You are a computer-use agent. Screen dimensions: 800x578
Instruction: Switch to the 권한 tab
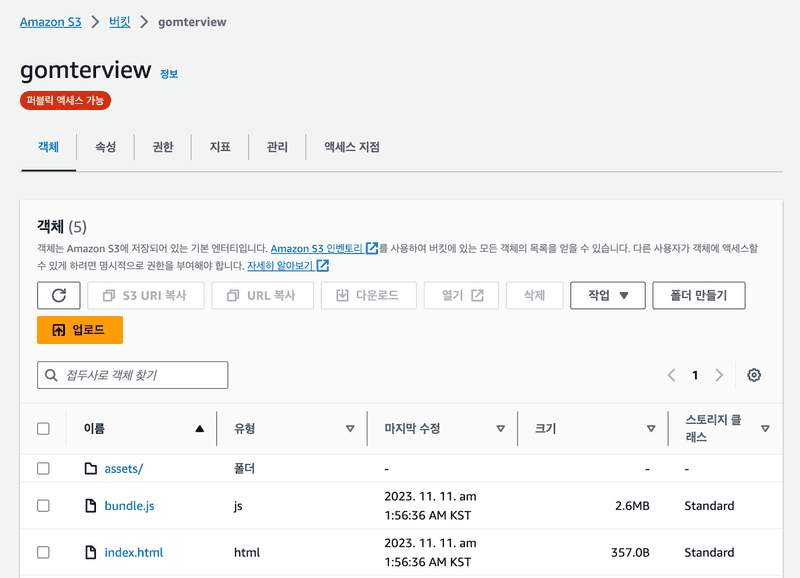tap(162, 147)
